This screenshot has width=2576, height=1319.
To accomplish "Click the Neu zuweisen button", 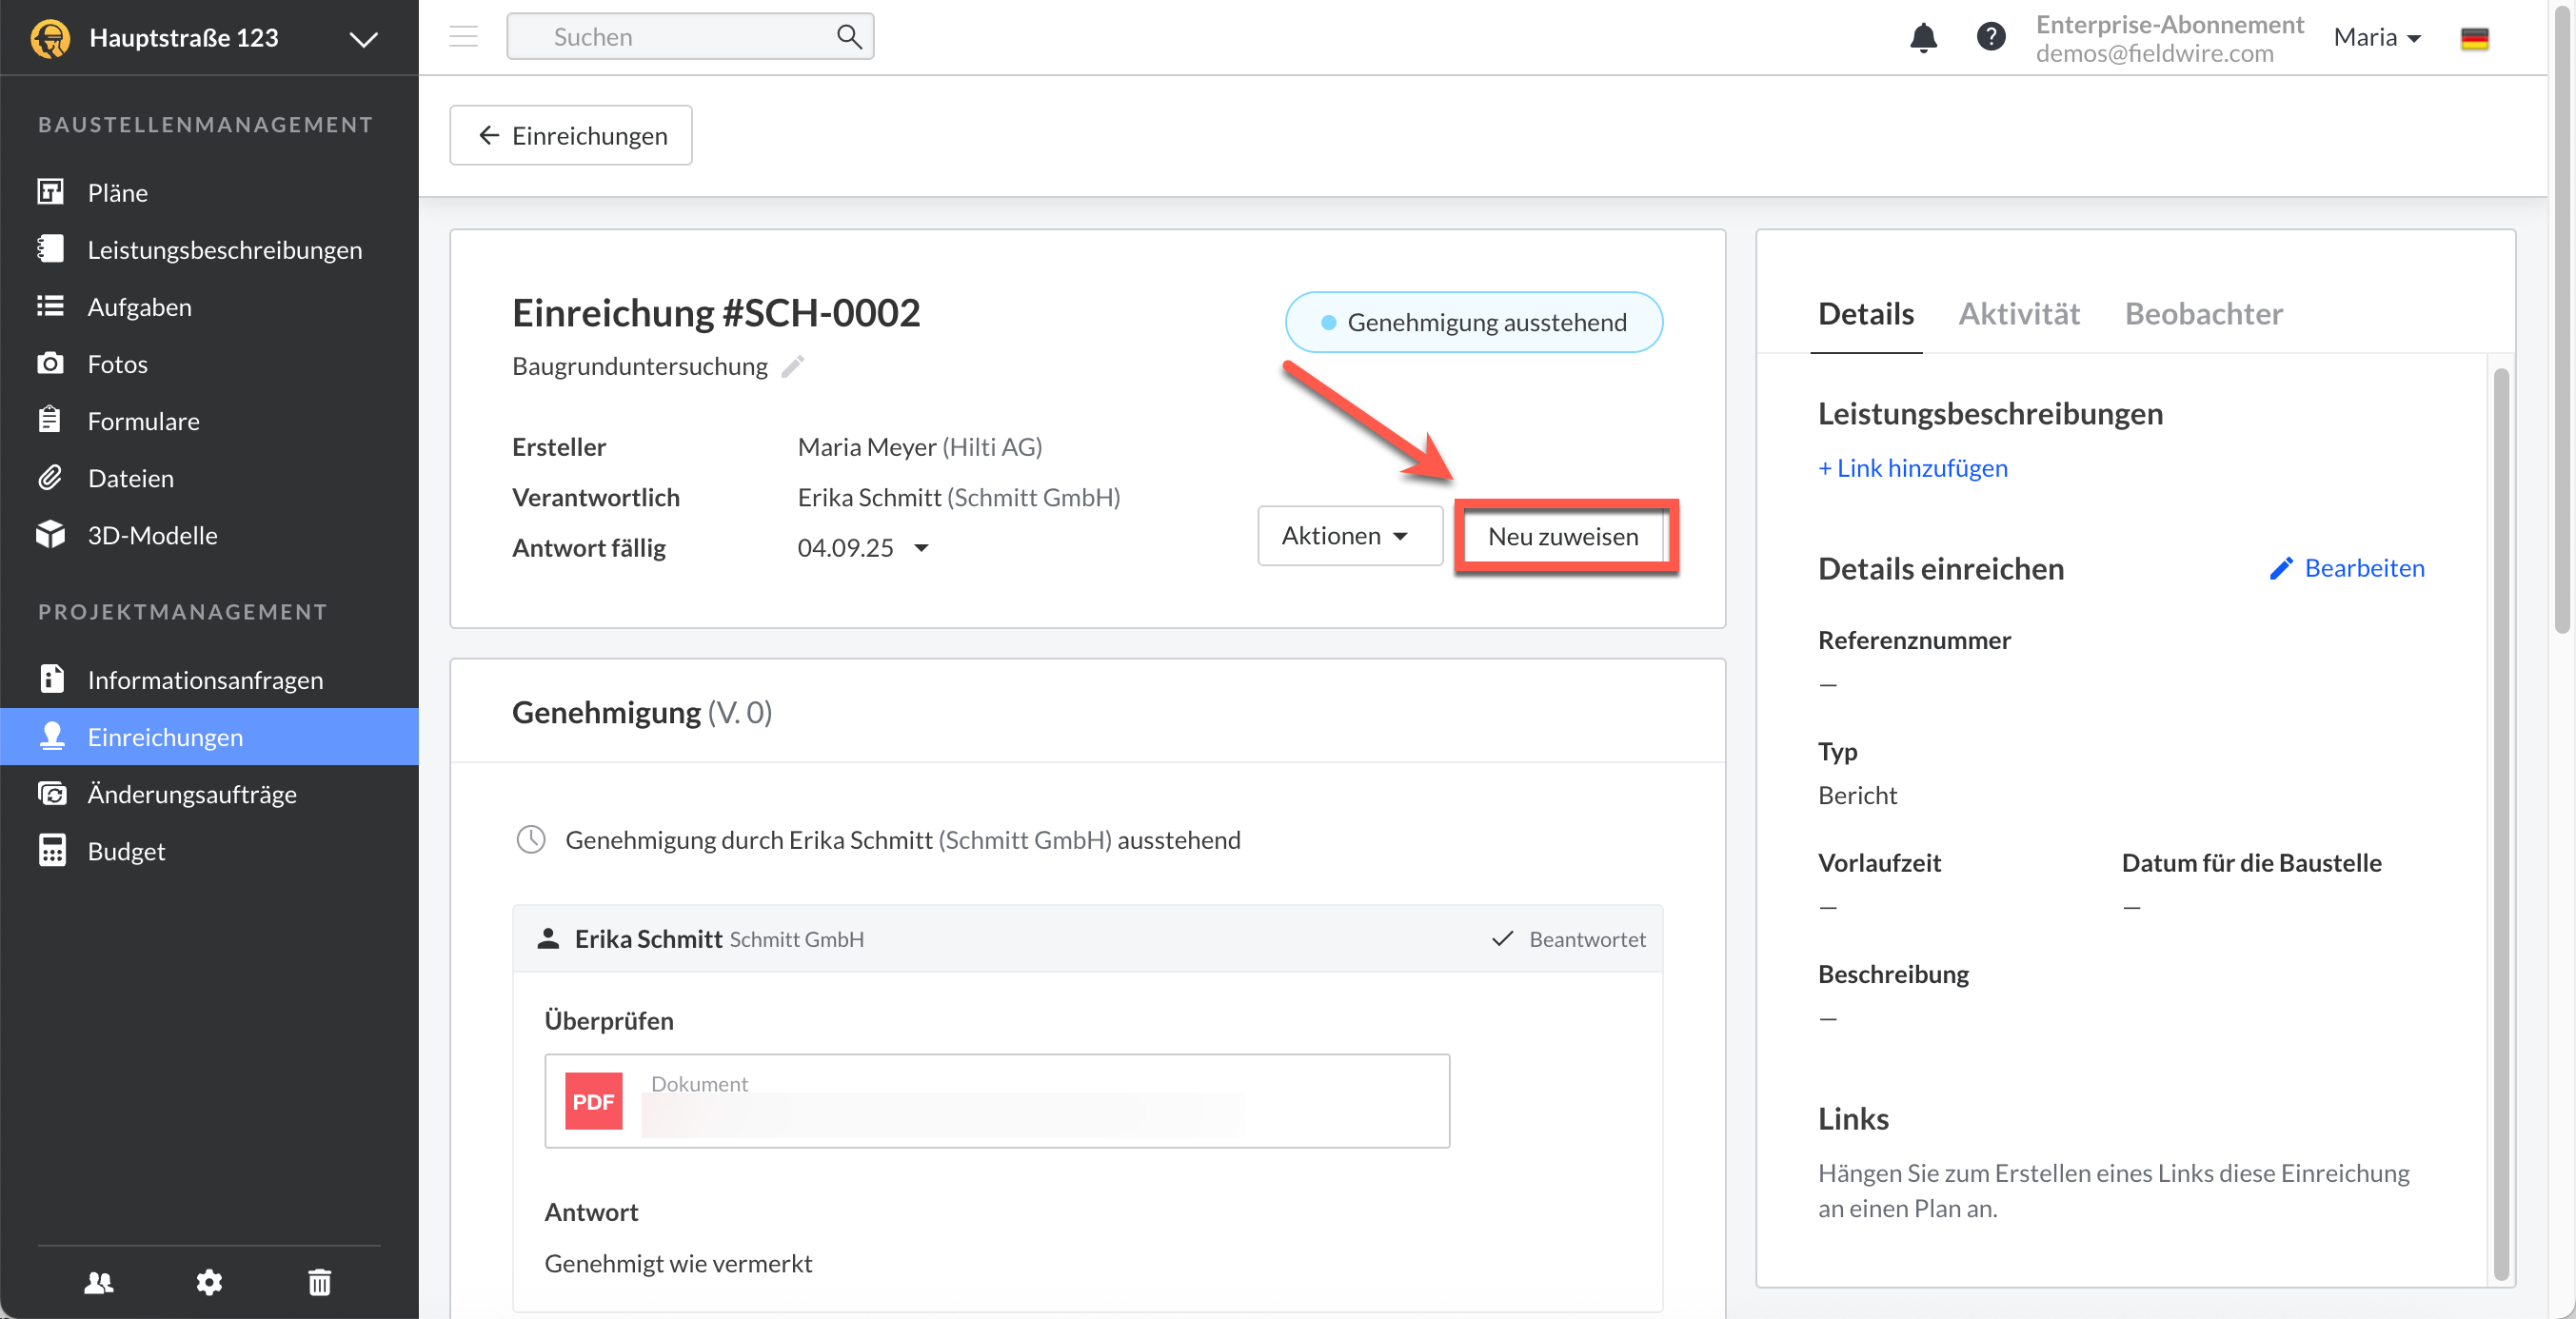I will pyautogui.click(x=1563, y=536).
